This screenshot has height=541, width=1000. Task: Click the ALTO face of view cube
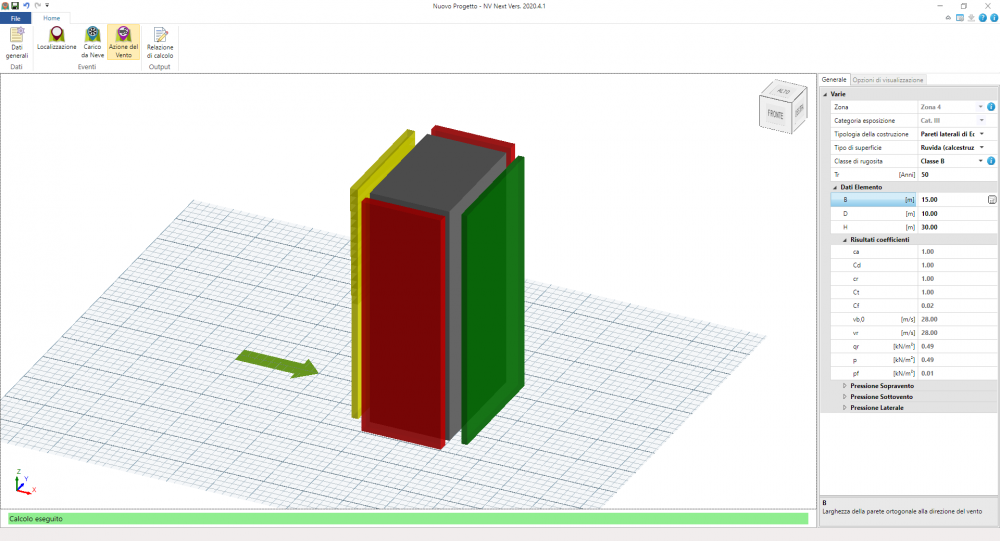(x=784, y=91)
